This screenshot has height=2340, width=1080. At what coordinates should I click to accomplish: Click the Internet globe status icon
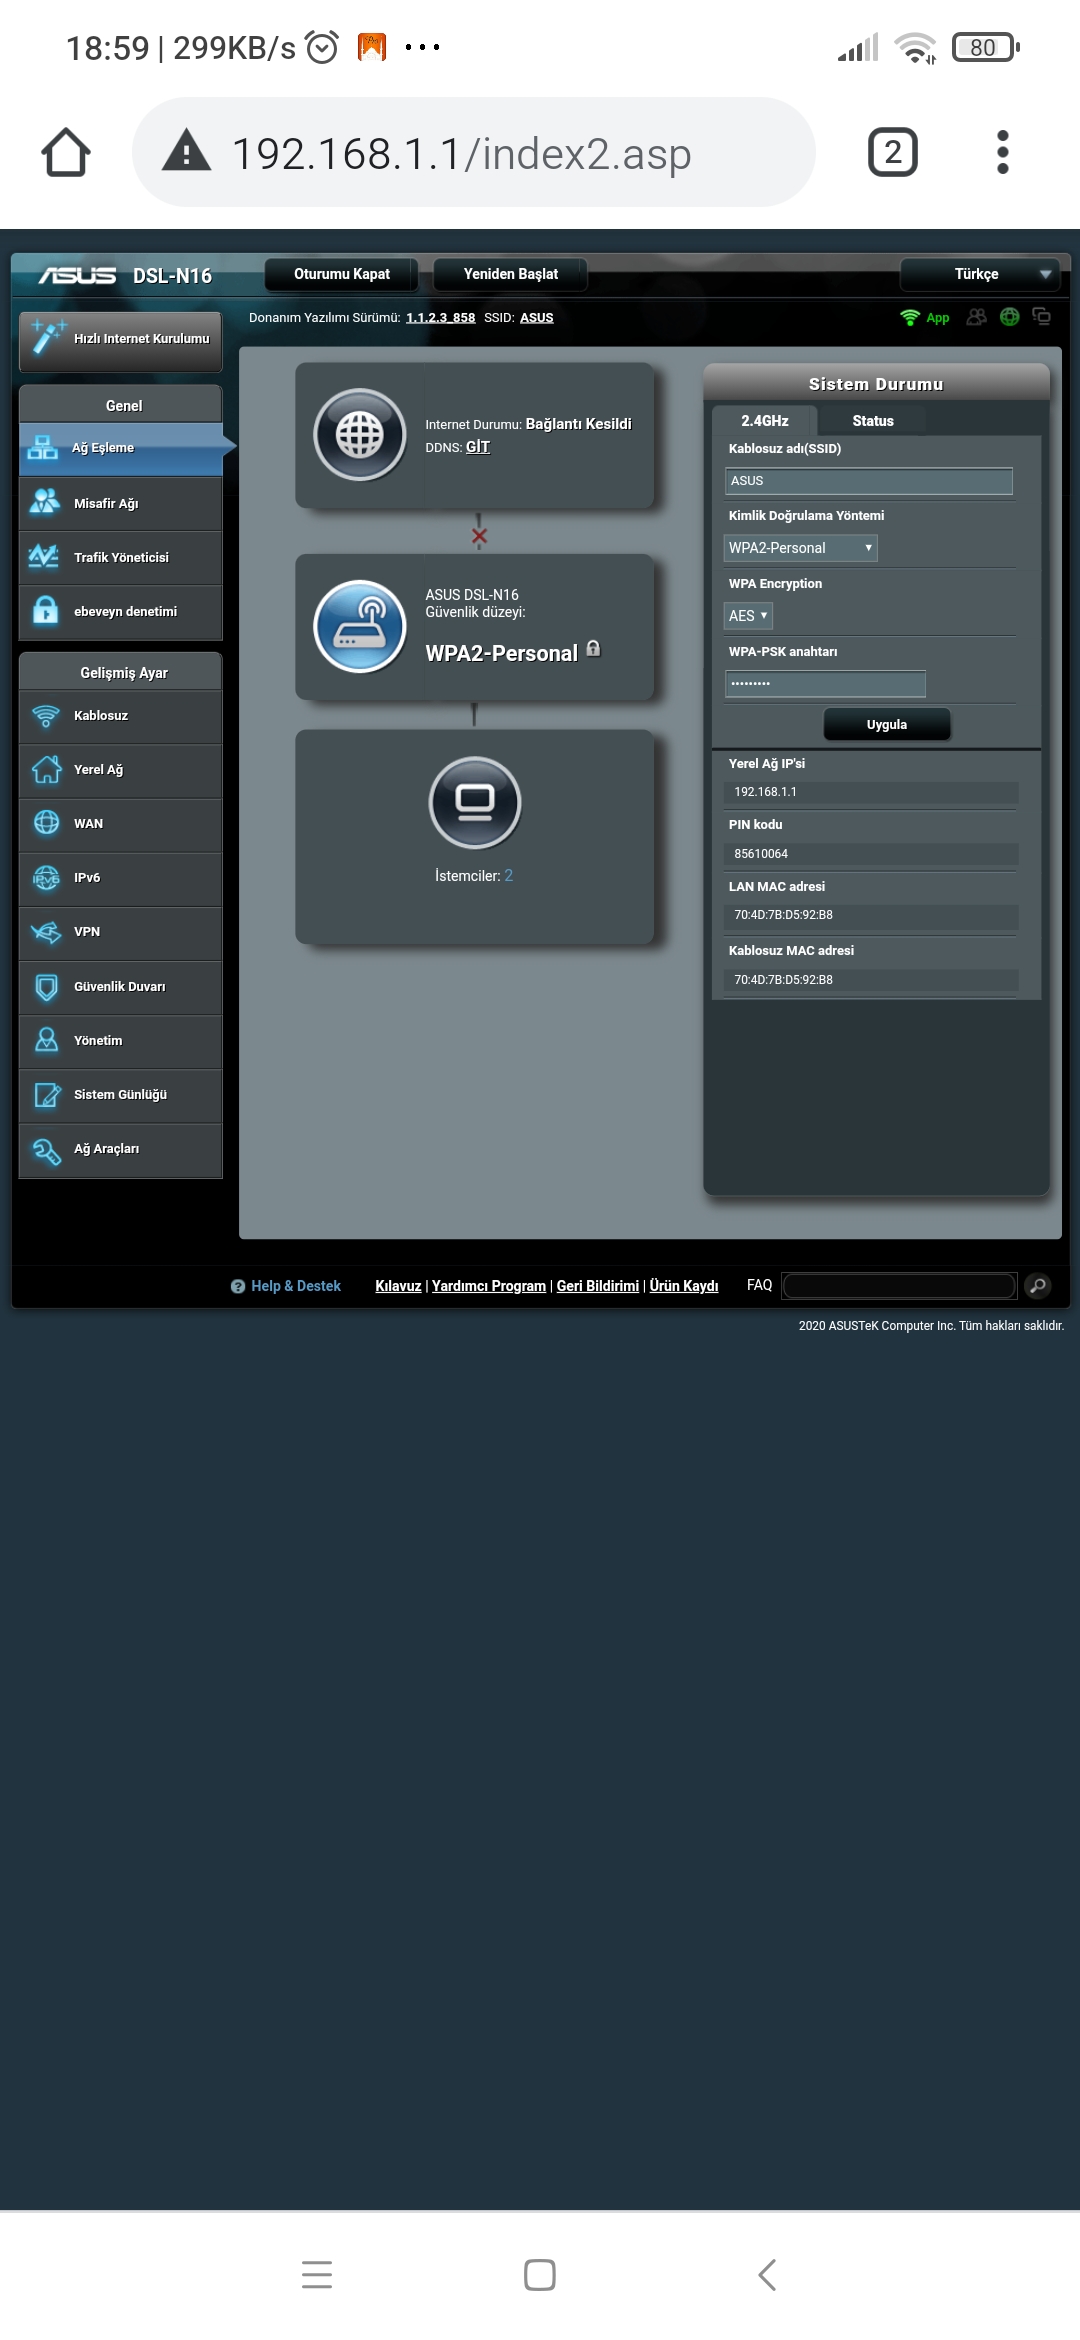tap(360, 435)
